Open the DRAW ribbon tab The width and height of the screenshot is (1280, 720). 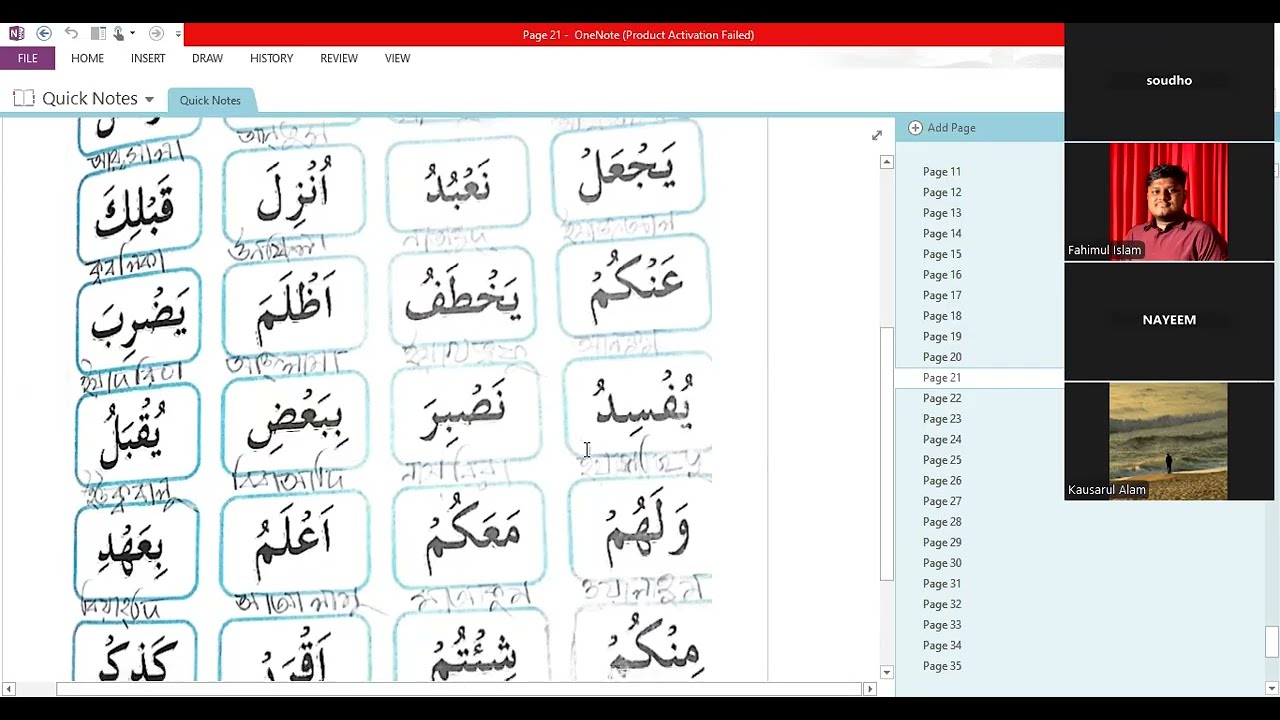click(207, 58)
